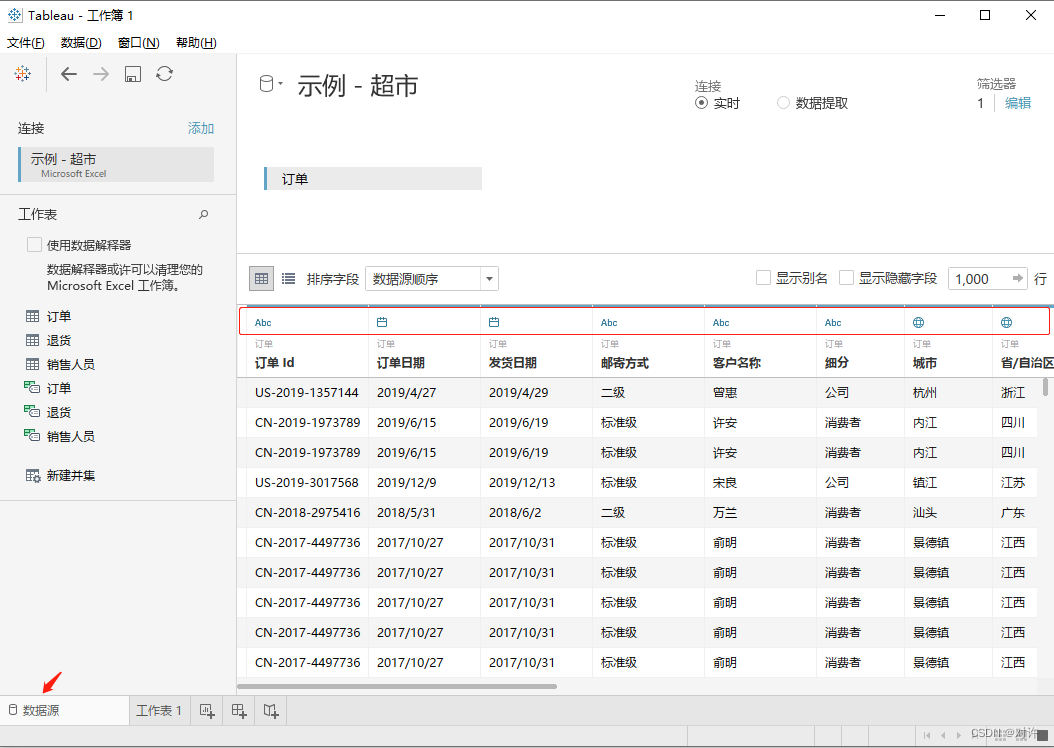1054x748 pixels.
Task: Click Abc type icon for 邮寄方式 column
Action: (x=609, y=323)
